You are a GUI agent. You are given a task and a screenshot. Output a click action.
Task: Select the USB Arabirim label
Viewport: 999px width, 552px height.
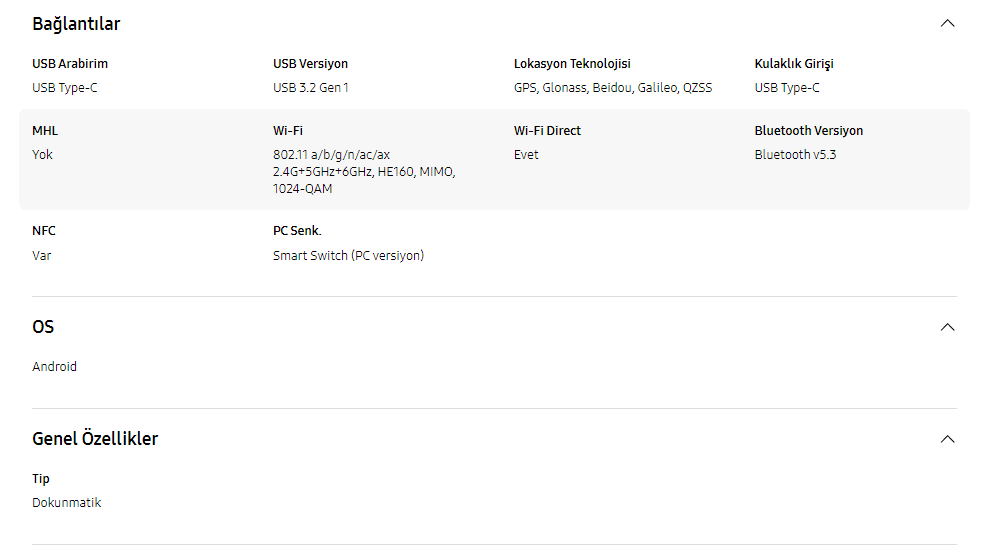pos(70,64)
